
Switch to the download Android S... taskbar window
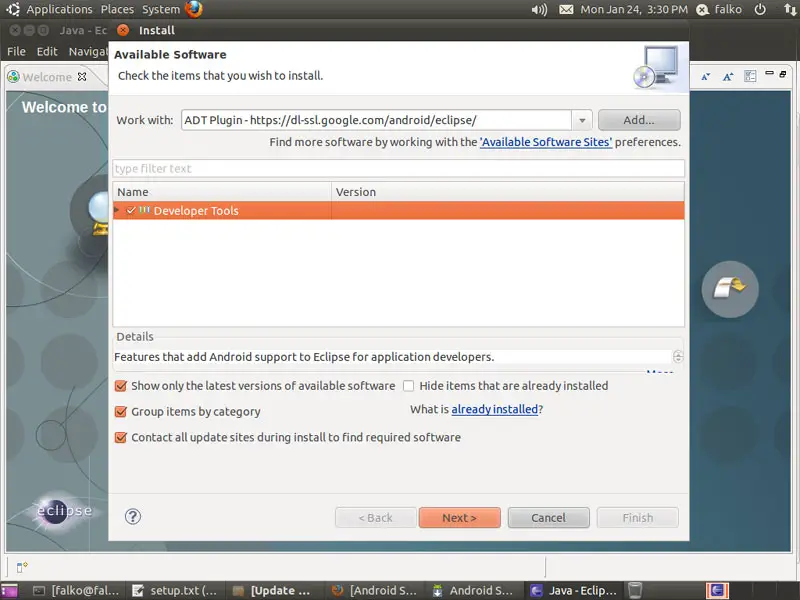(x=472, y=590)
